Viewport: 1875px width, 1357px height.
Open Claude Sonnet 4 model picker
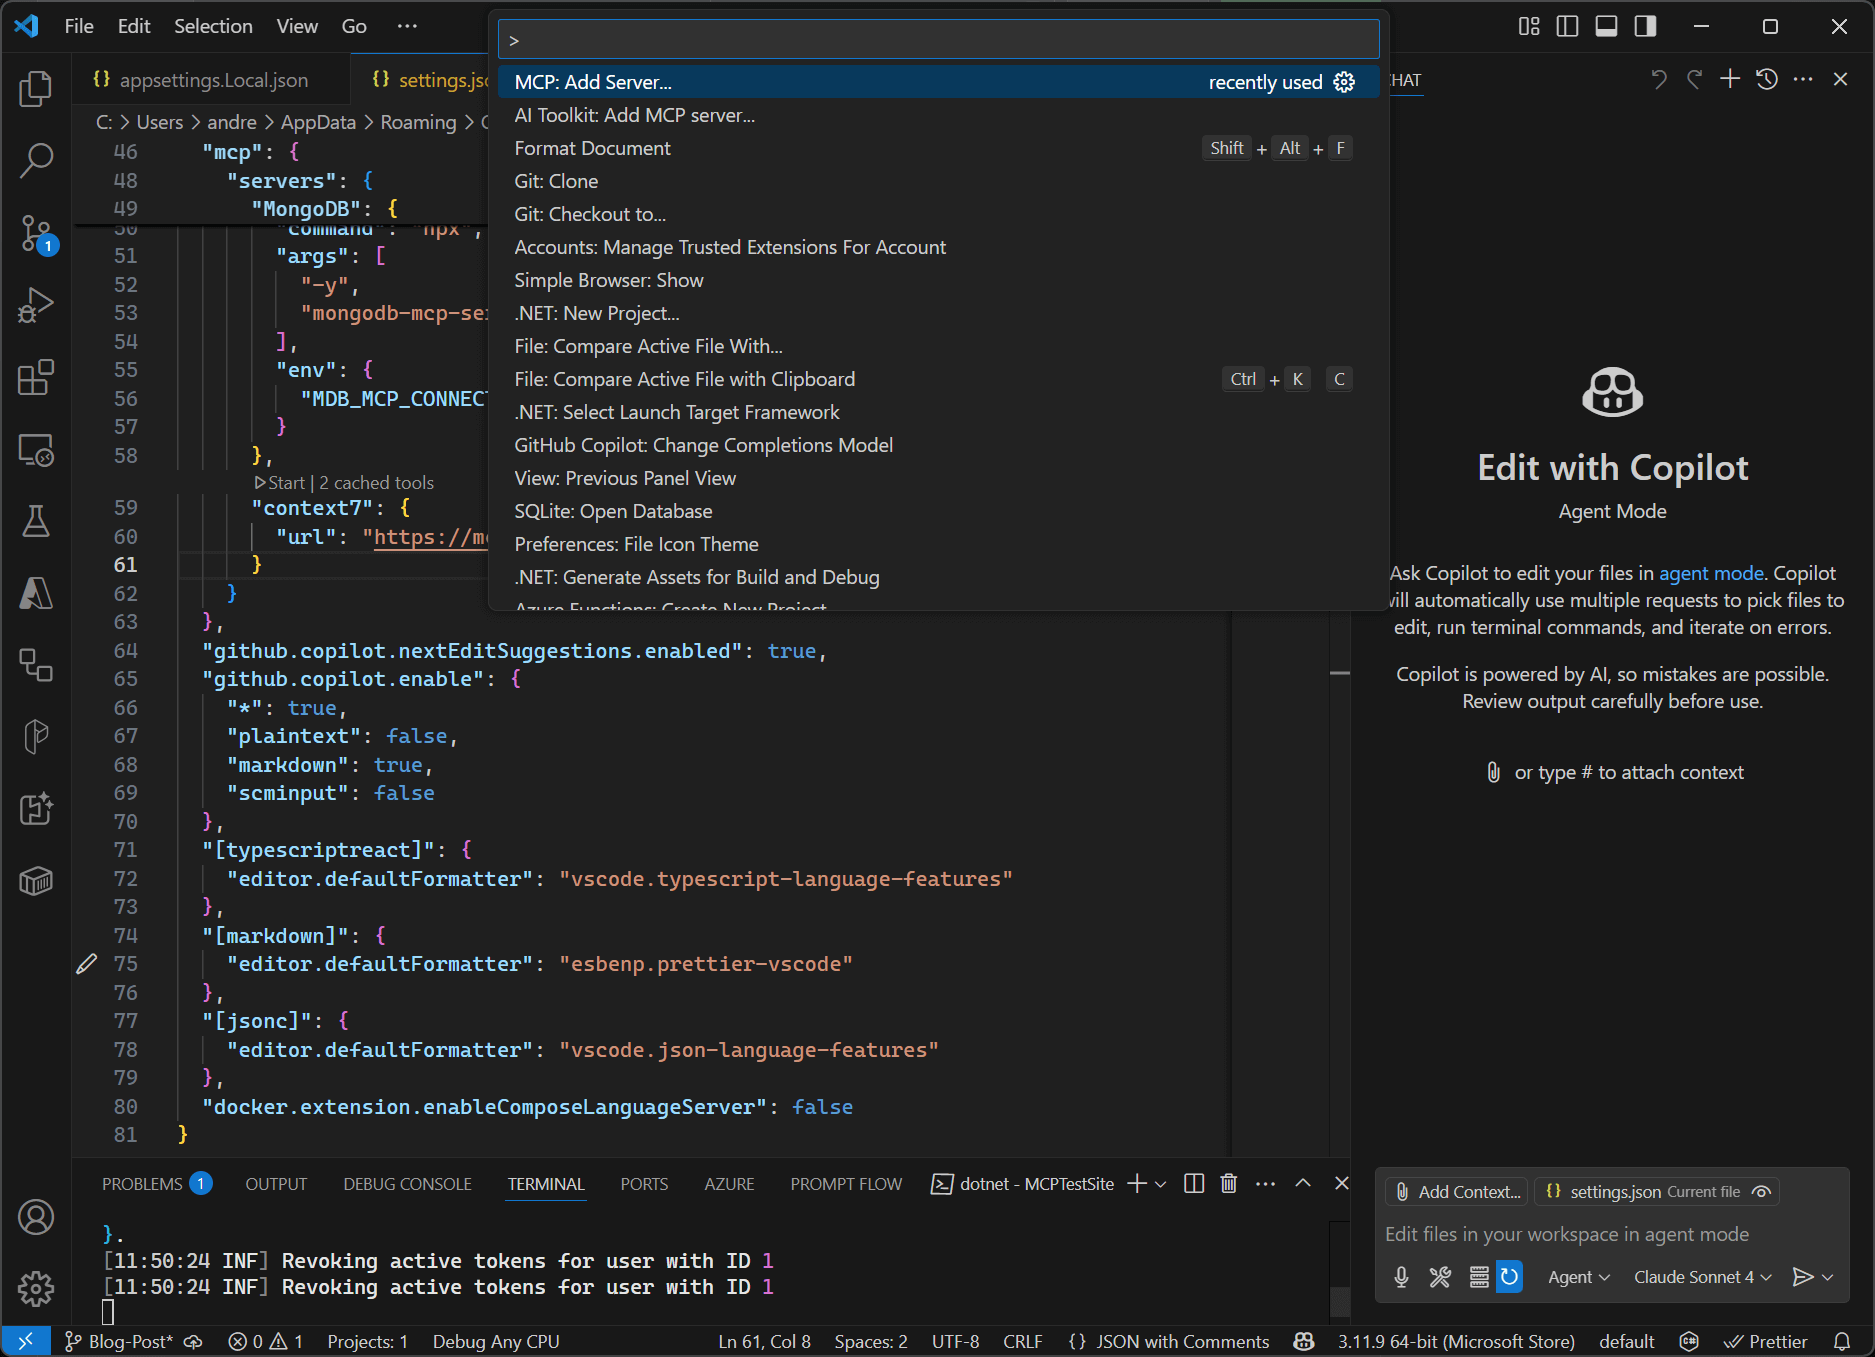coord(1703,1277)
